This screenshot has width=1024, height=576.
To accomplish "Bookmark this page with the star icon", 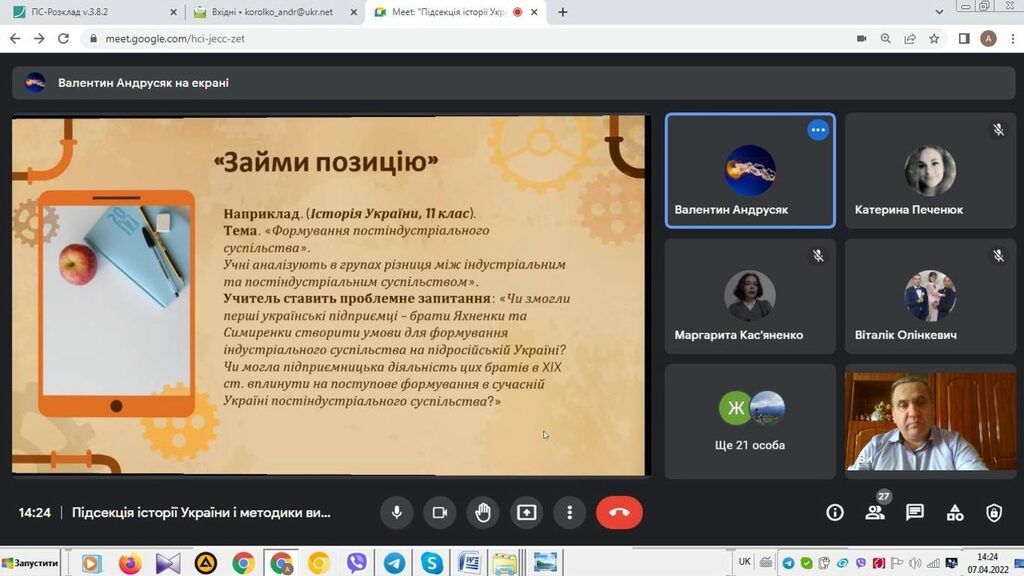I will 934,38.
